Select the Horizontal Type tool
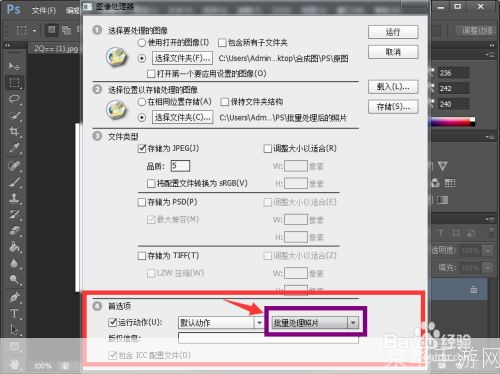500x374 pixels. [x=14, y=313]
